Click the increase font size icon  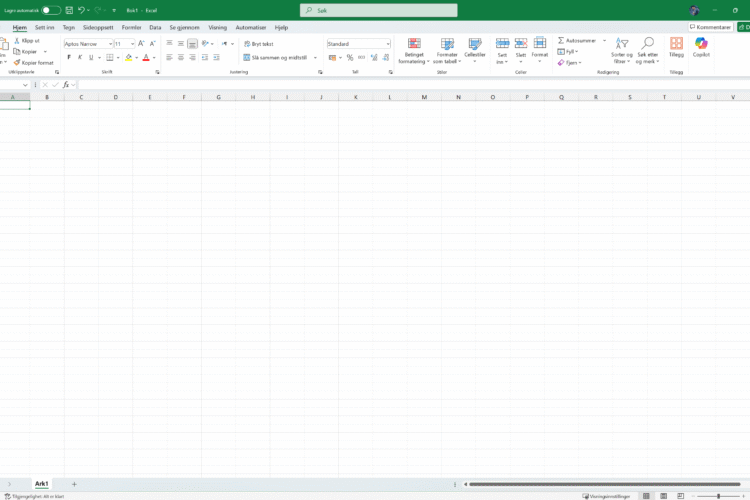click(x=142, y=44)
